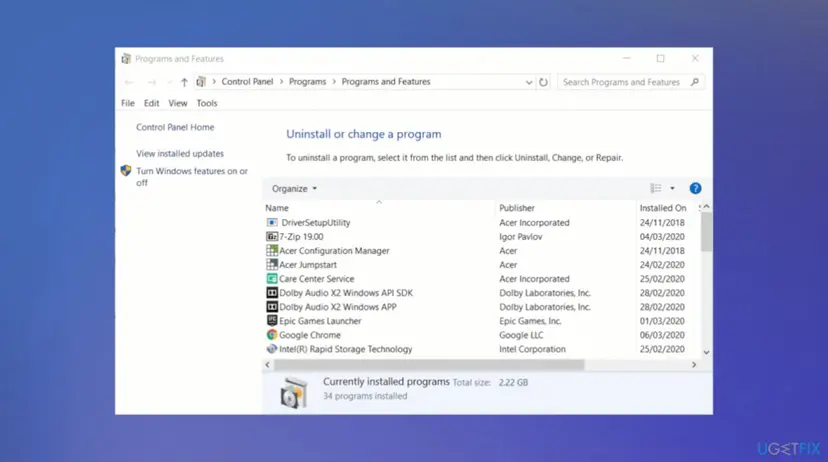Click the horizontal scrollbar thumb
This screenshot has width=828, height=462.
point(429,364)
